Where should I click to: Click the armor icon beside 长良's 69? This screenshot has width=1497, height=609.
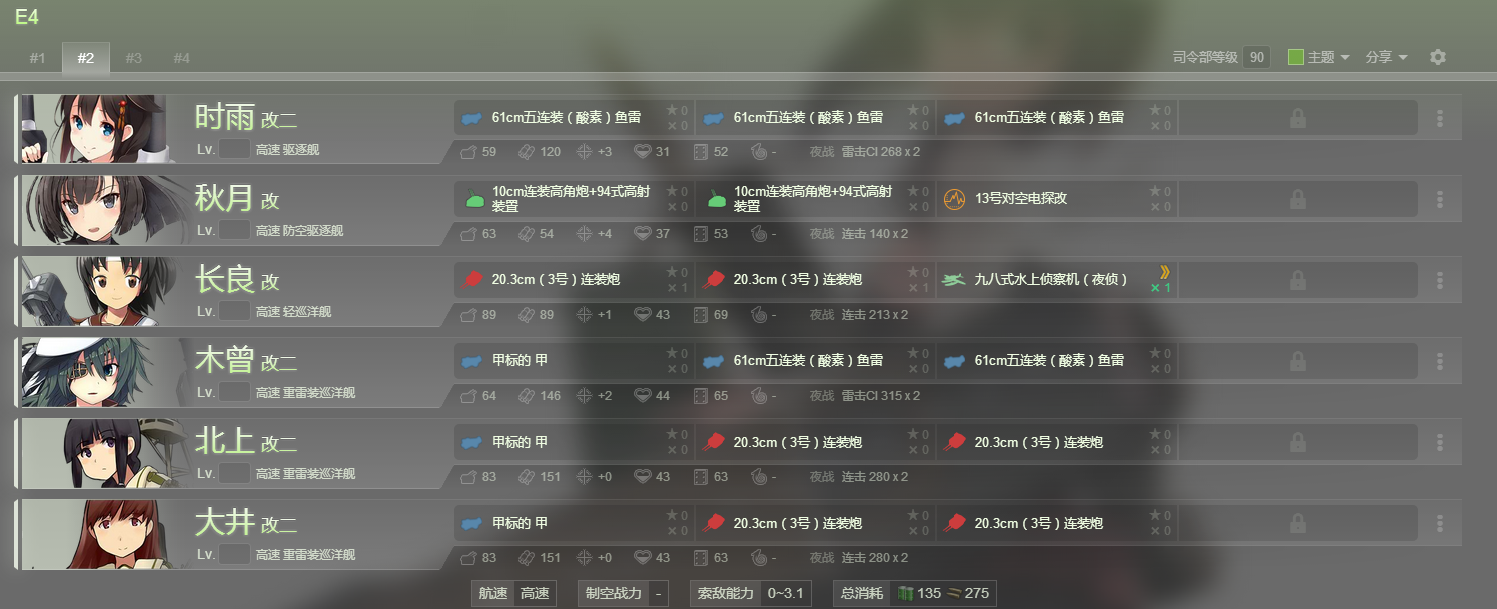click(x=701, y=314)
